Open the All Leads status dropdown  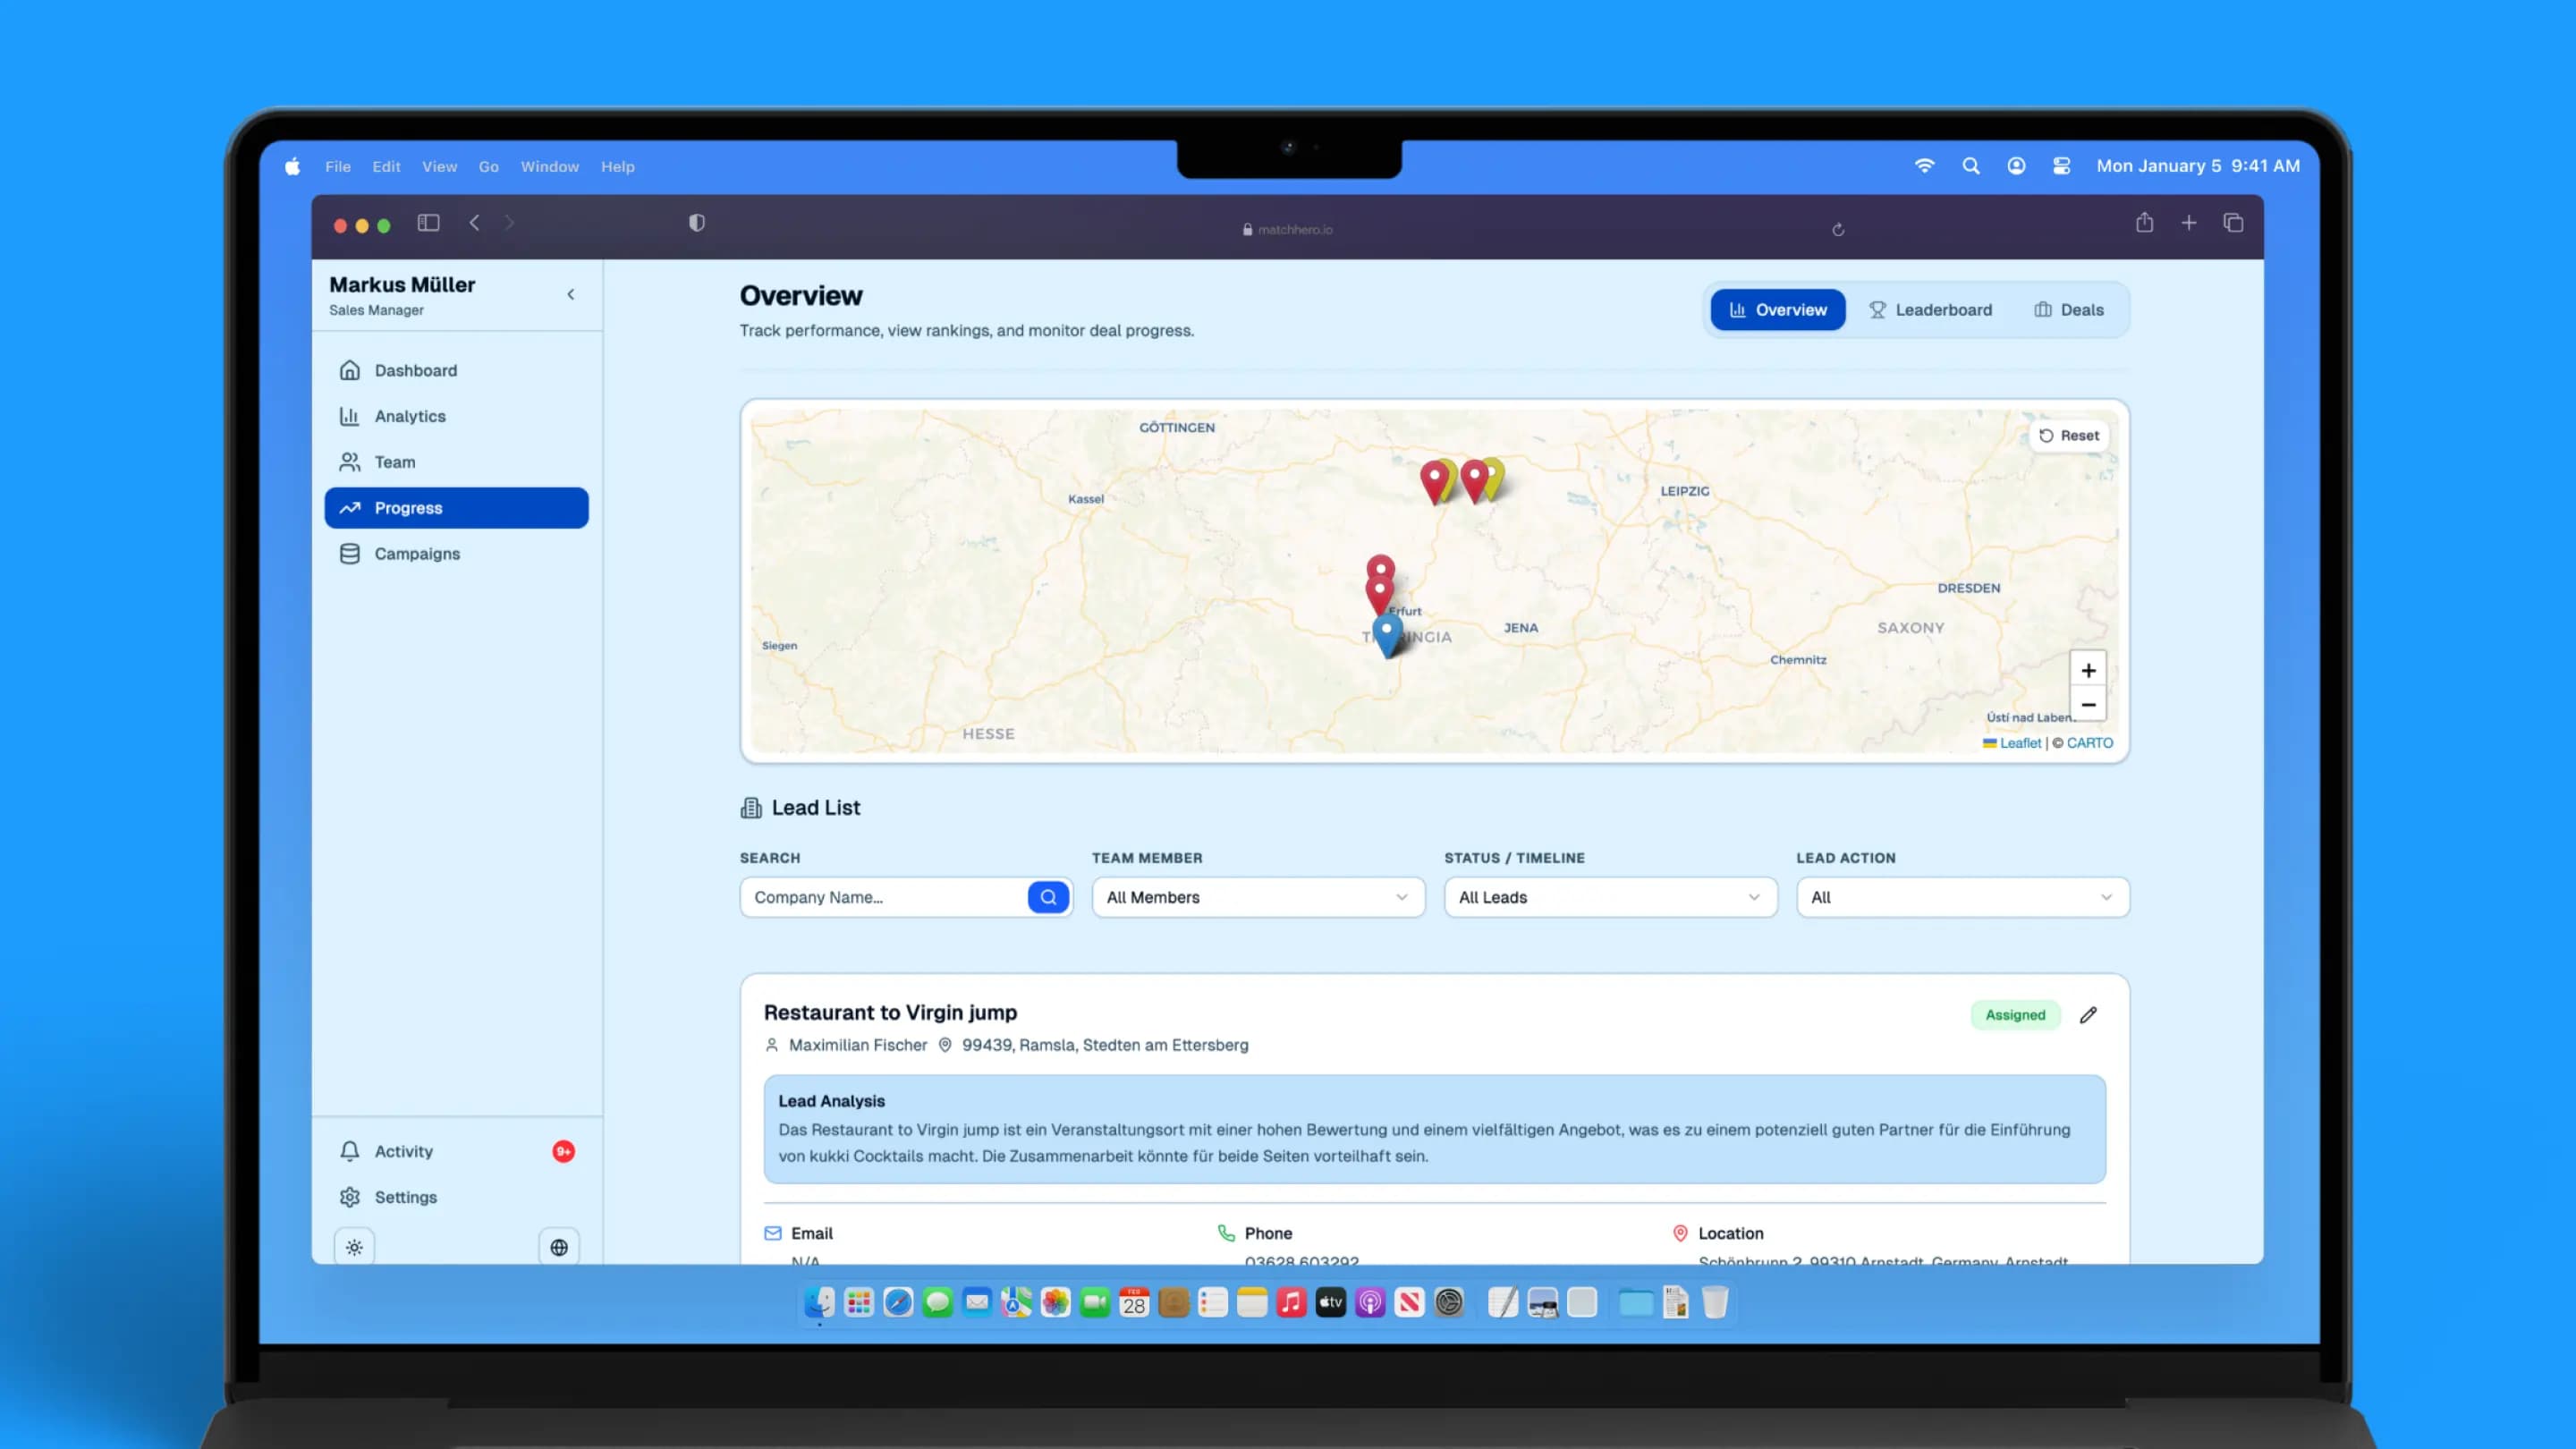pos(1609,897)
